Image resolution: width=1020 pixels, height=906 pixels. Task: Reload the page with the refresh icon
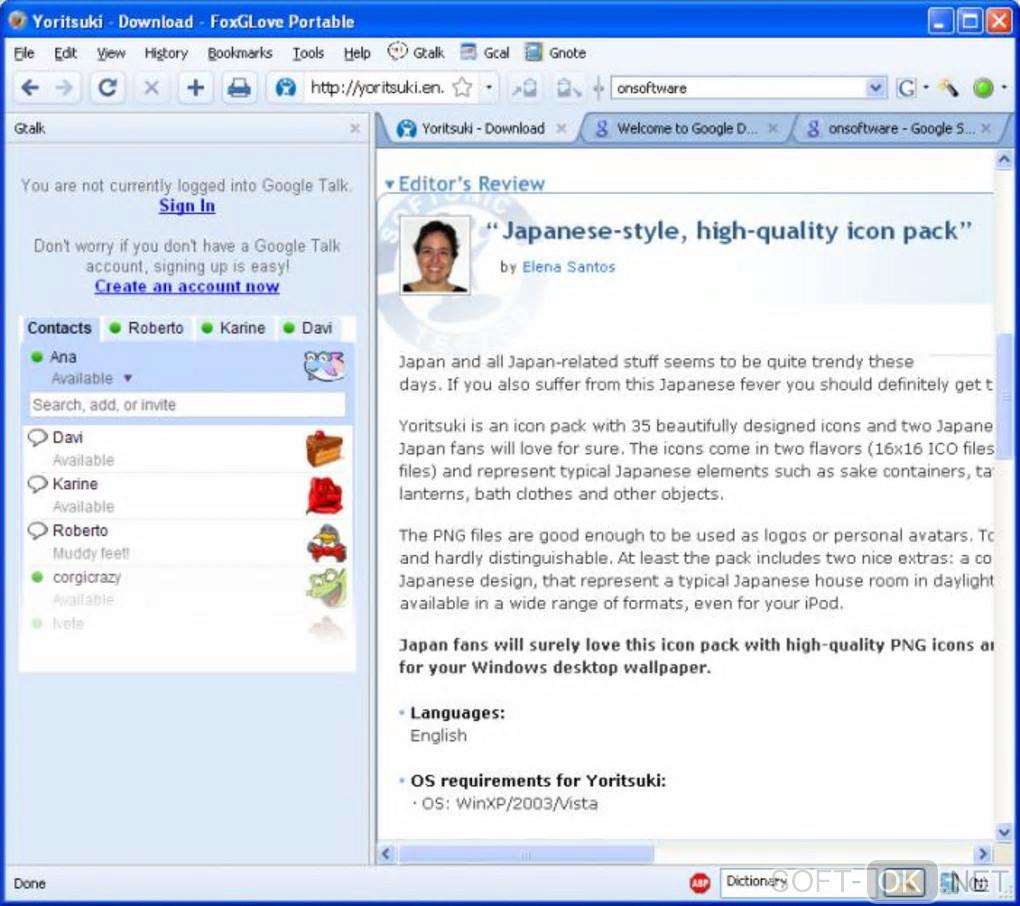pyautogui.click(x=107, y=87)
